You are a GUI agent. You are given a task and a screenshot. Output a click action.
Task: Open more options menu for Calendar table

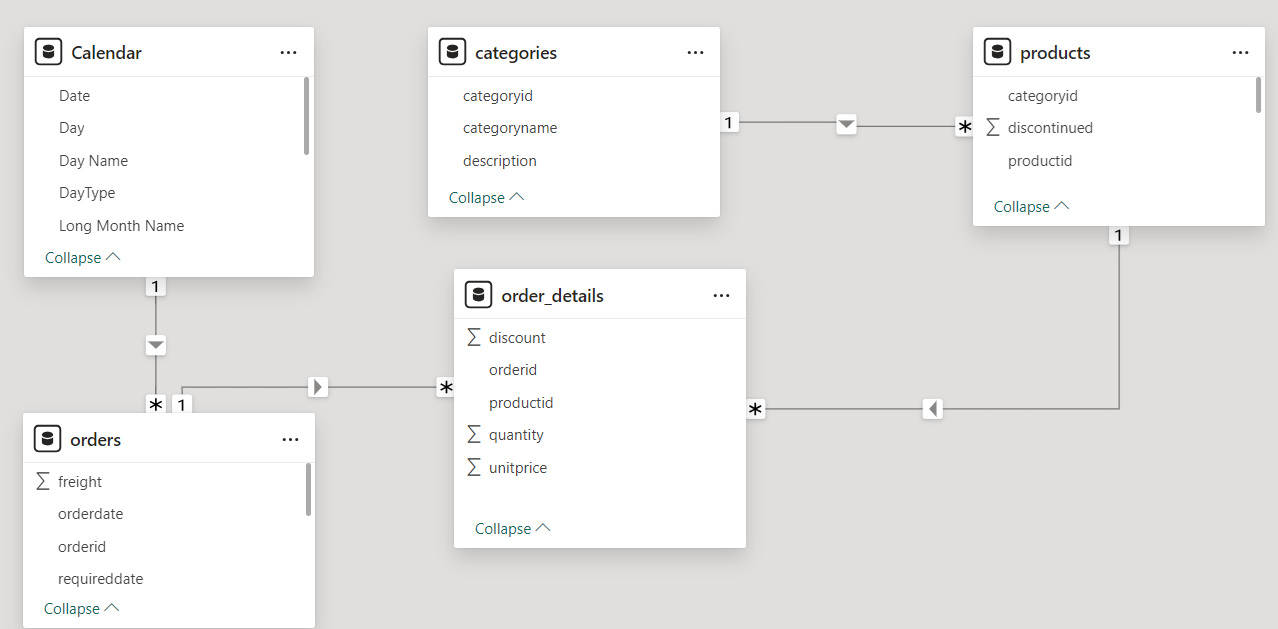click(x=289, y=52)
